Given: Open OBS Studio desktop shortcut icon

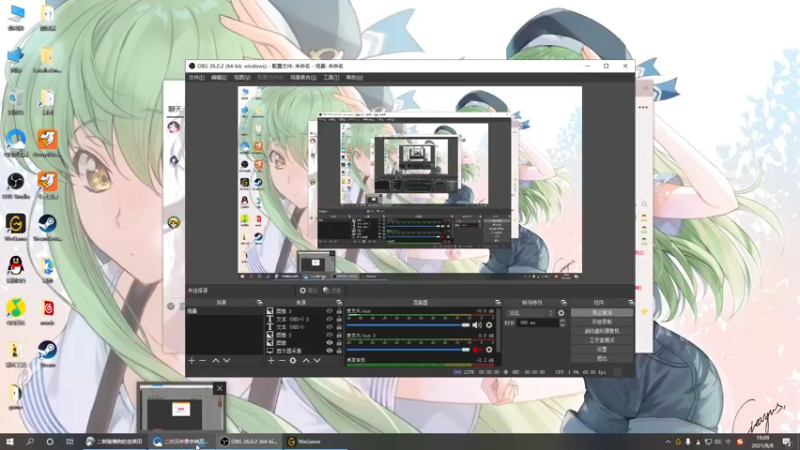Looking at the screenshot, I should [x=16, y=185].
